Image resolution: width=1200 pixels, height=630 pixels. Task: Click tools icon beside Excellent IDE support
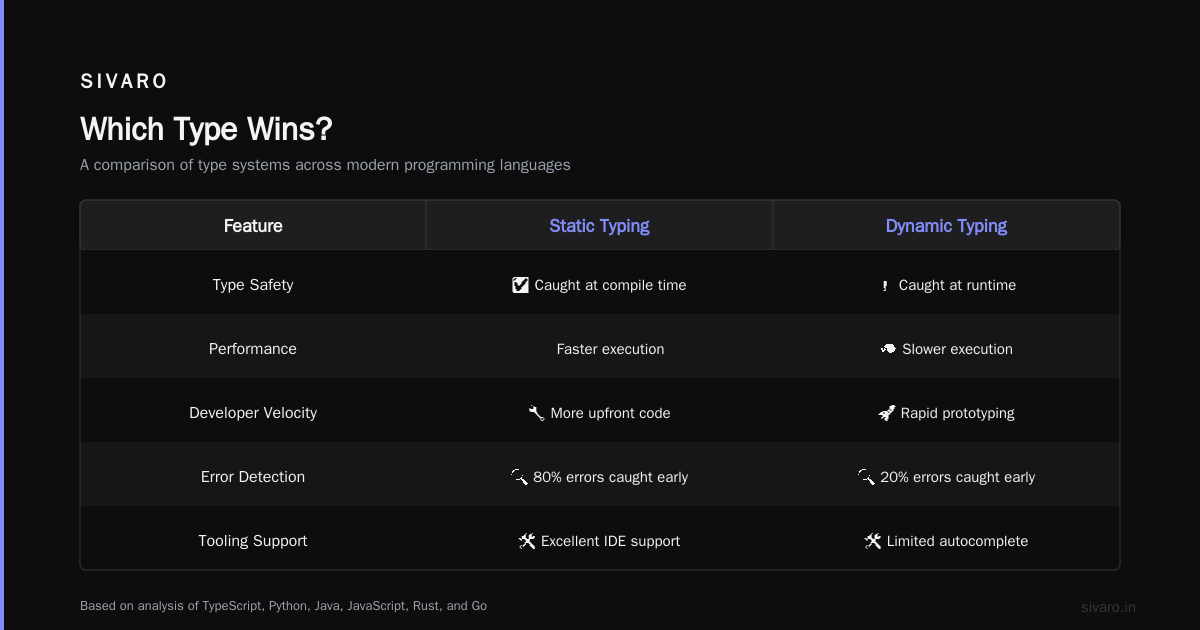pyautogui.click(x=527, y=541)
